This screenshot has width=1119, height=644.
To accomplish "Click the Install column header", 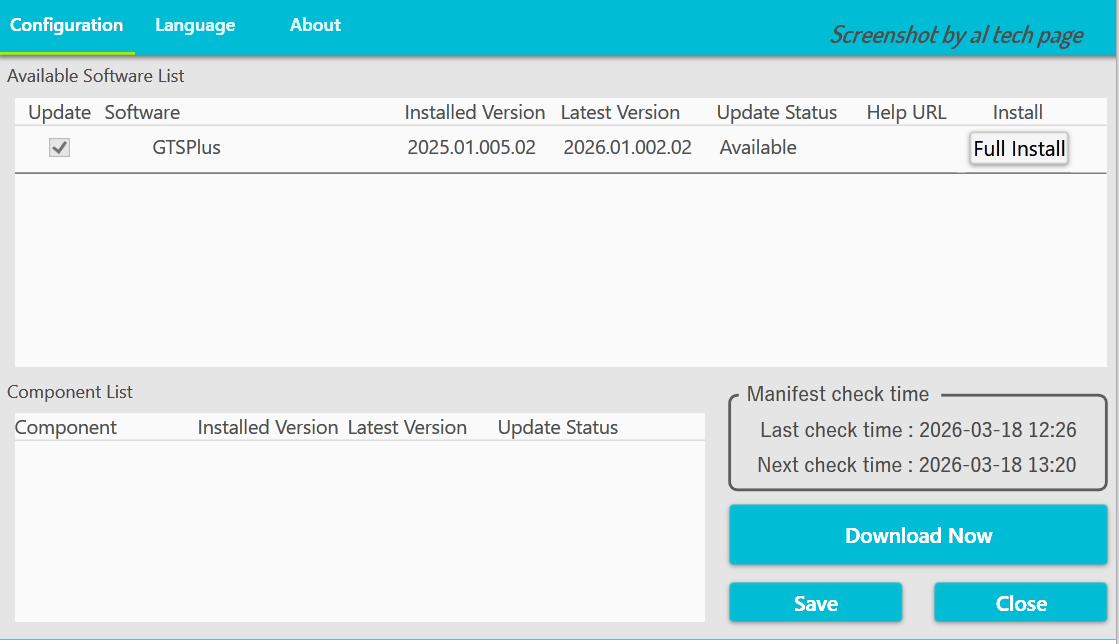I will click(x=1017, y=112).
